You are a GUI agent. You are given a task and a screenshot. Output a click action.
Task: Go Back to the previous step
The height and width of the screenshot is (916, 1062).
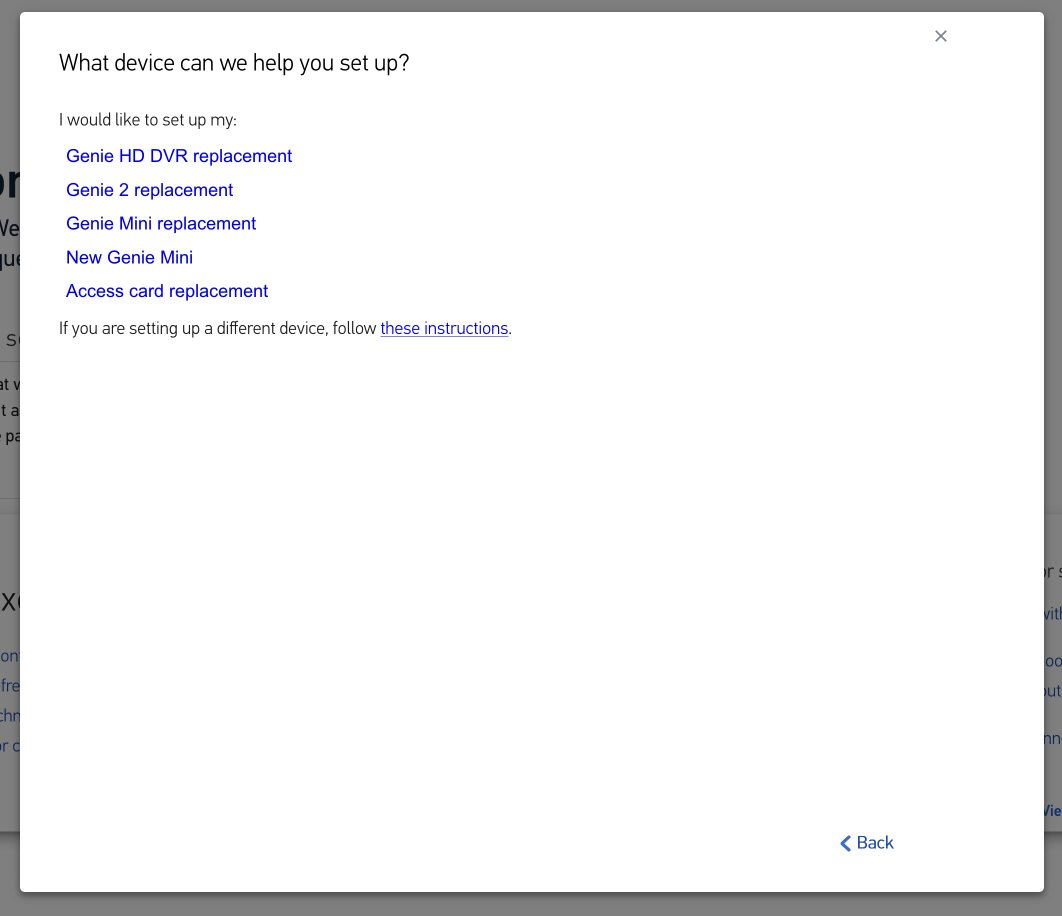click(866, 843)
